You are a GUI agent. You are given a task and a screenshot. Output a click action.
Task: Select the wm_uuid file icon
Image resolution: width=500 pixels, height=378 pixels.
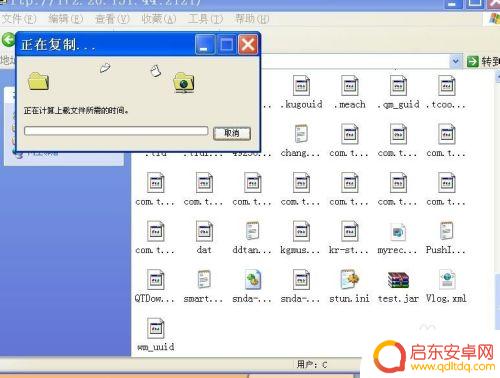click(155, 328)
